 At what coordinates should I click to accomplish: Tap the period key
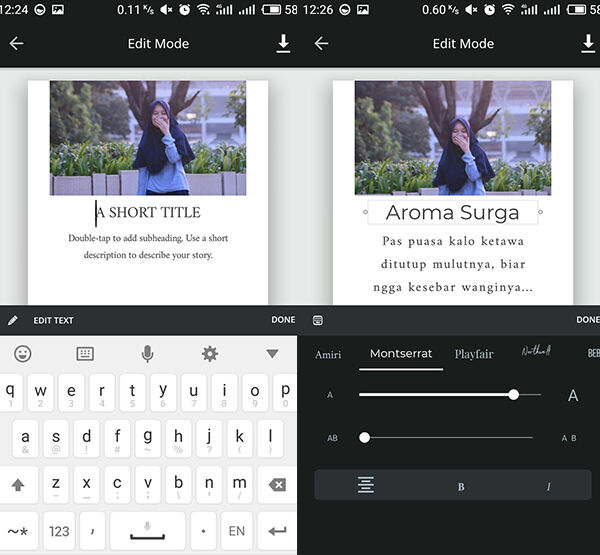pos(203,531)
